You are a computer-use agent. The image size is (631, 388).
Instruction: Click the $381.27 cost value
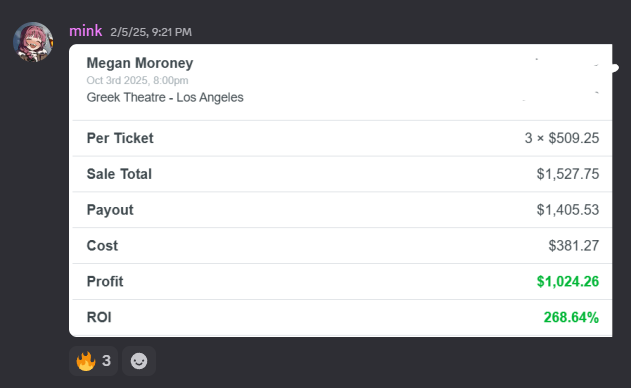point(573,246)
